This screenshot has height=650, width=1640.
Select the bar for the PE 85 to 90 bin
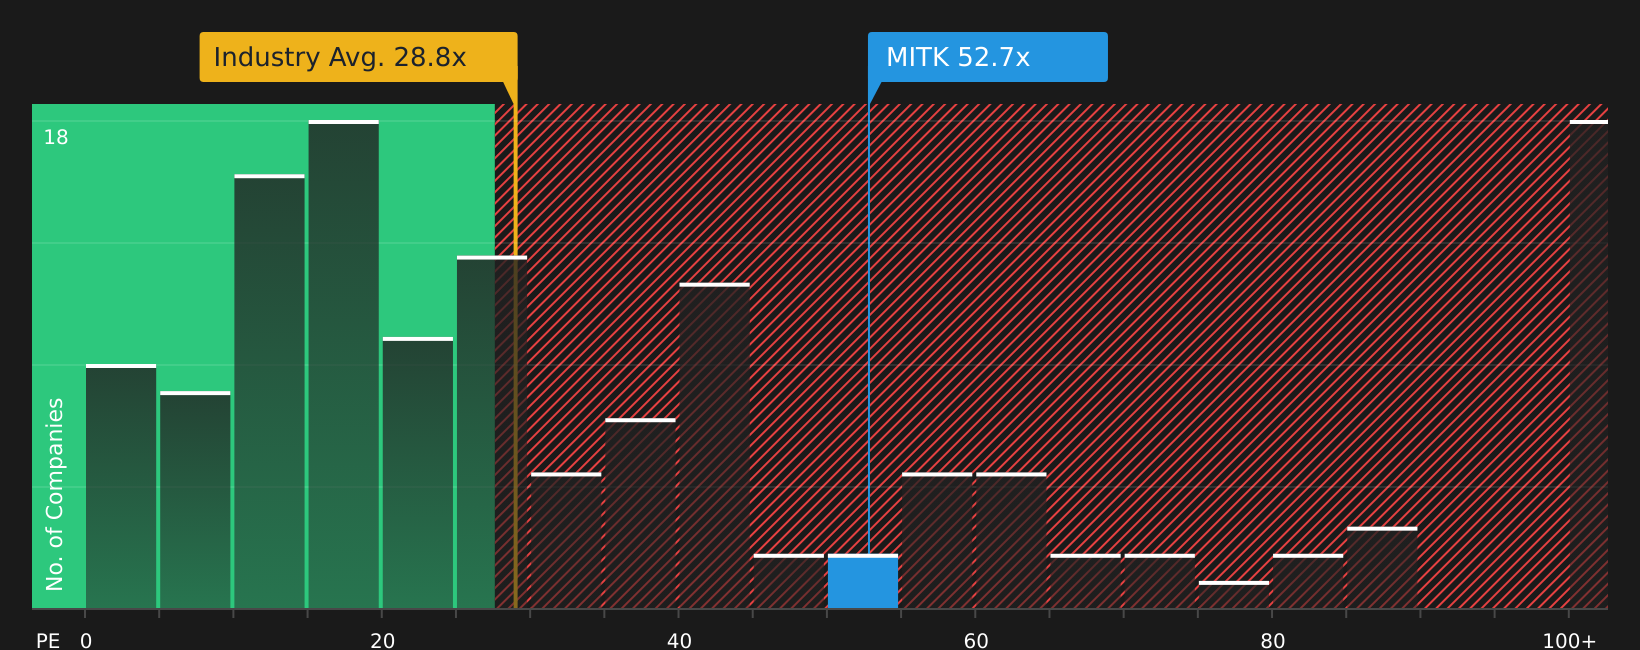point(1382,568)
